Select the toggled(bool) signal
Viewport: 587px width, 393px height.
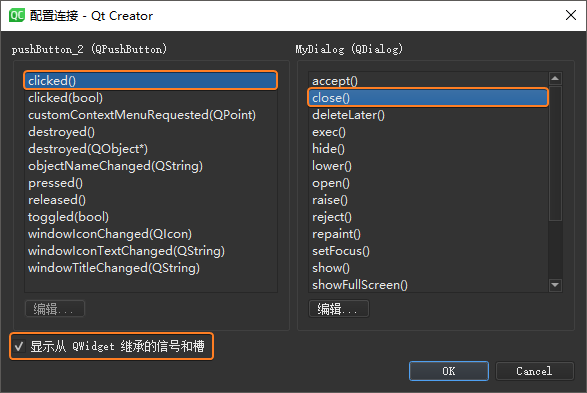tap(151, 217)
